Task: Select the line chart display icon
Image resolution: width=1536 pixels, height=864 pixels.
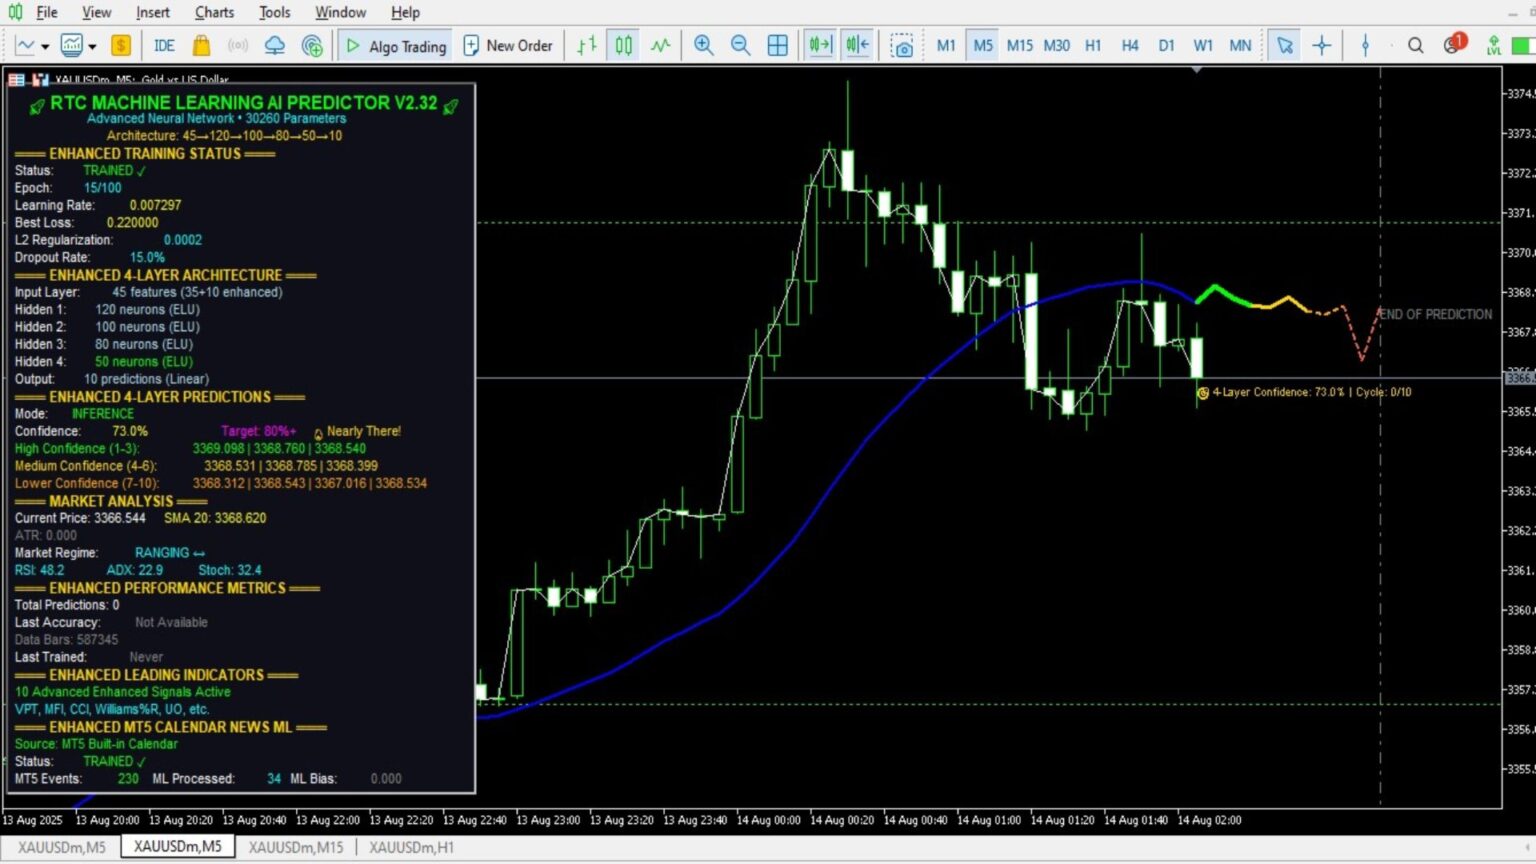Action: point(660,45)
